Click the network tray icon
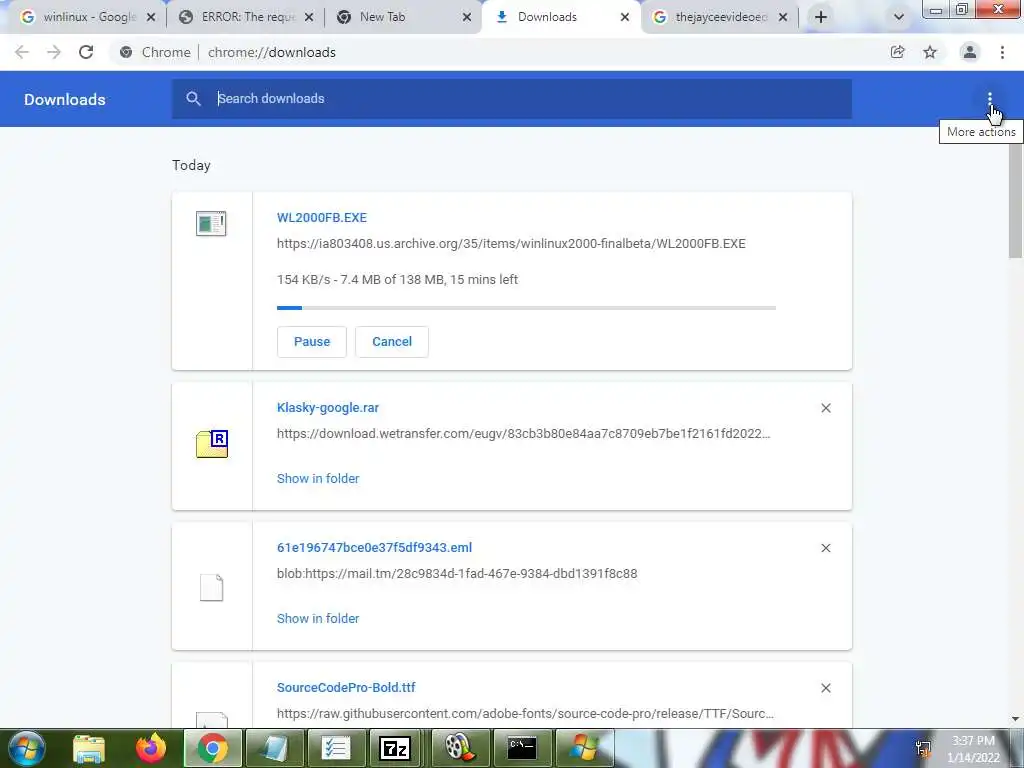This screenshot has height=768, width=1024. point(923,748)
